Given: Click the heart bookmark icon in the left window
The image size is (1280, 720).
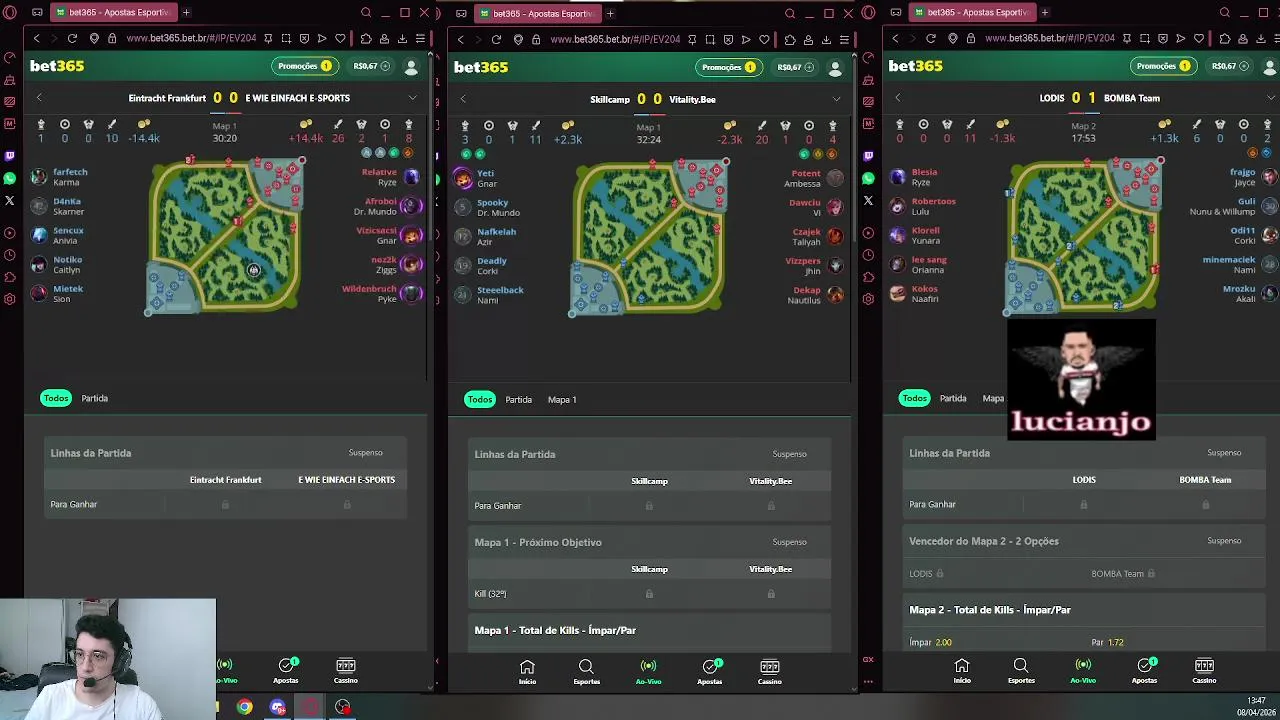Looking at the screenshot, I should (340, 38).
